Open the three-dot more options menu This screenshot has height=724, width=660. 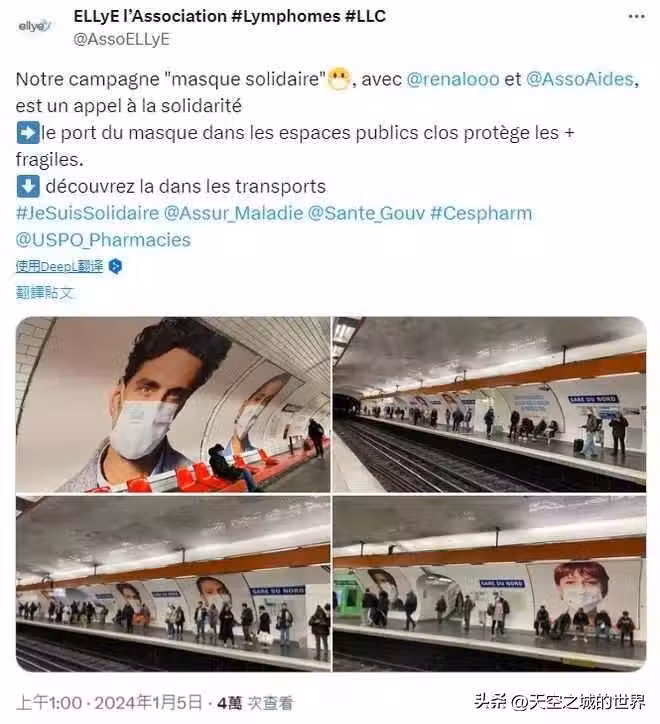[x=636, y=17]
